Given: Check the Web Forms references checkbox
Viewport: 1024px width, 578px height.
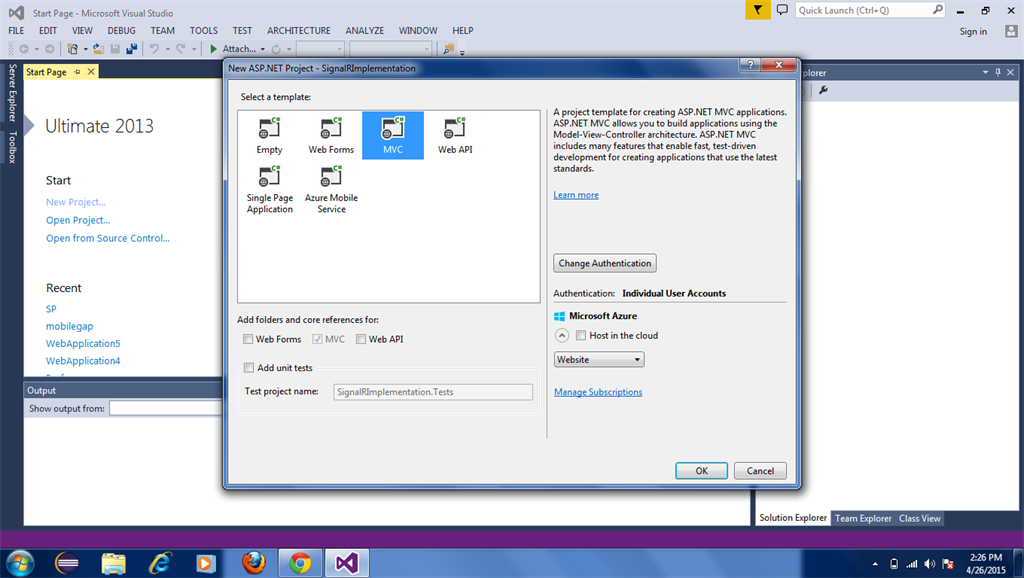Looking at the screenshot, I should tap(248, 339).
